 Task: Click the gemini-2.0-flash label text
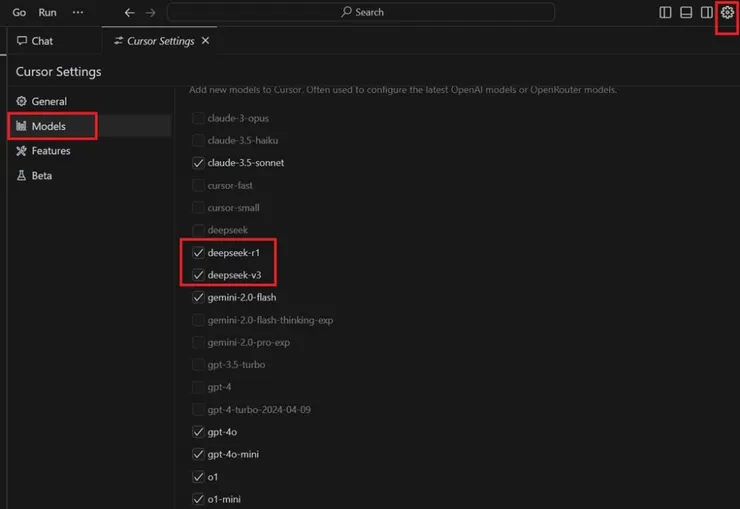click(242, 297)
